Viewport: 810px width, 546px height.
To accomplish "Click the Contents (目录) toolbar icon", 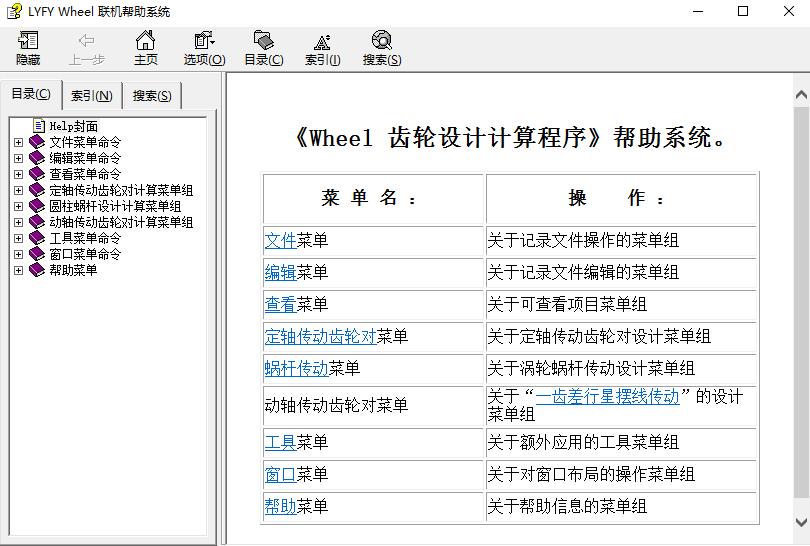I will click(x=264, y=47).
